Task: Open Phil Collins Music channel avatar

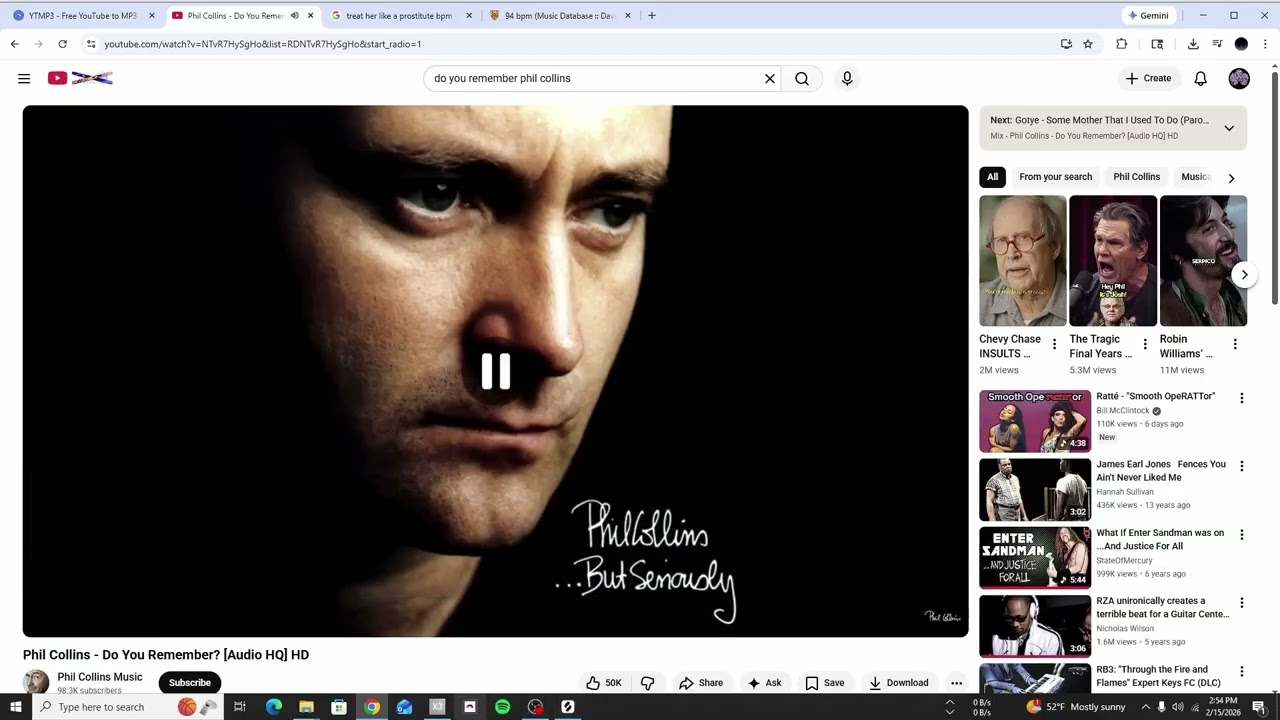Action: pyautogui.click(x=36, y=682)
